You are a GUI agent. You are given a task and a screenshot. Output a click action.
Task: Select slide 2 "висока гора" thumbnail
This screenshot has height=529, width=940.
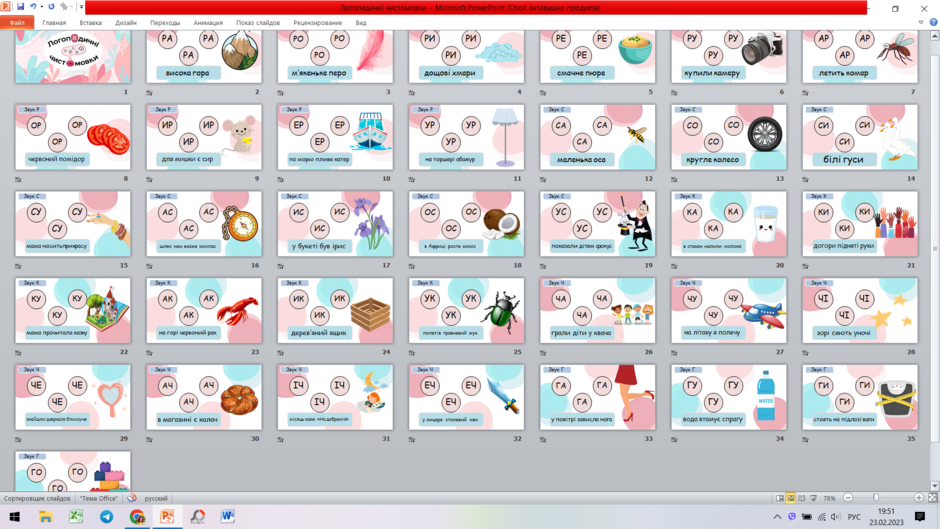[x=204, y=56]
